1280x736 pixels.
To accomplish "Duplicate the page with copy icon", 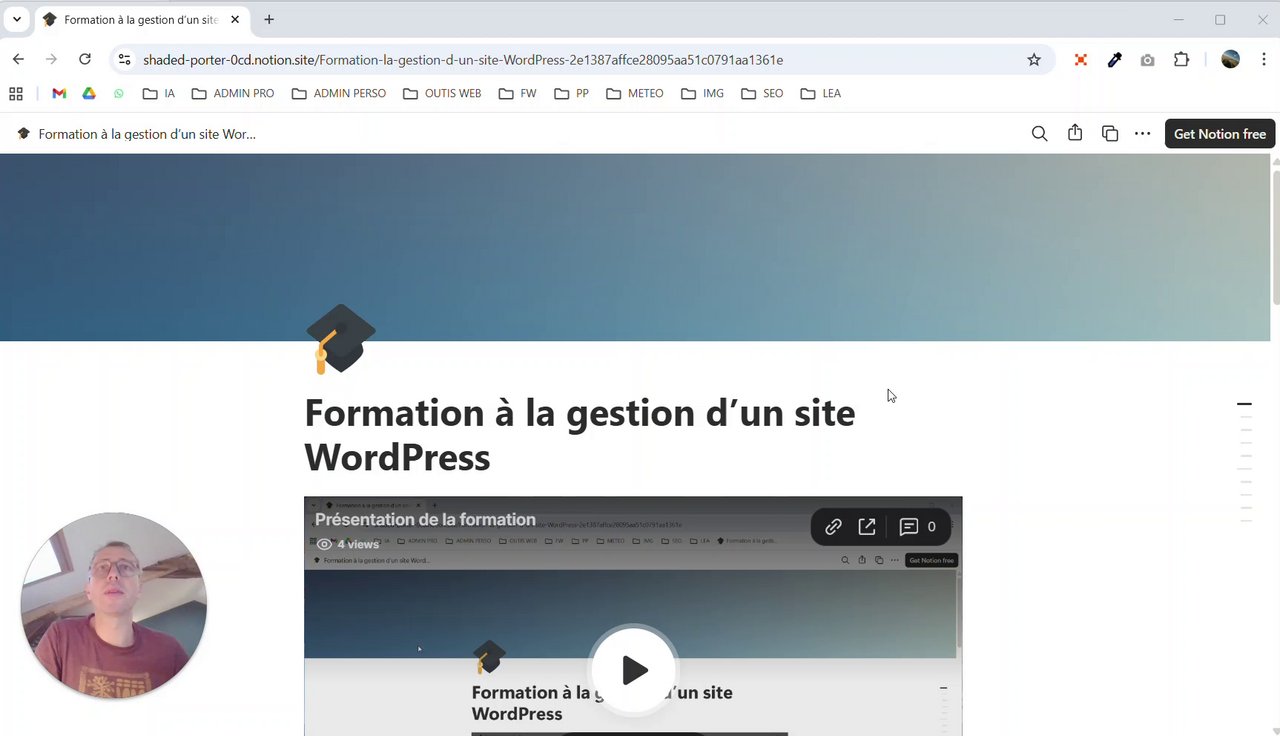I will tap(1110, 134).
